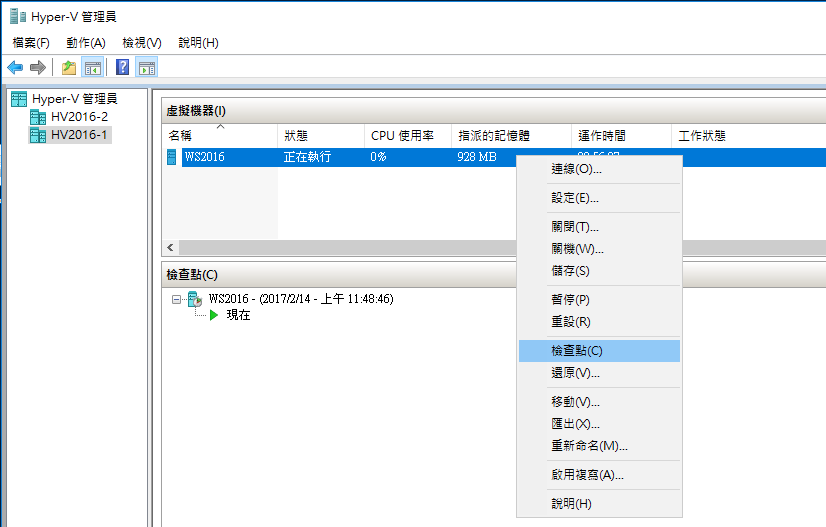Choose 暫停(P) from the context menu
The image size is (826, 527).
(599, 300)
